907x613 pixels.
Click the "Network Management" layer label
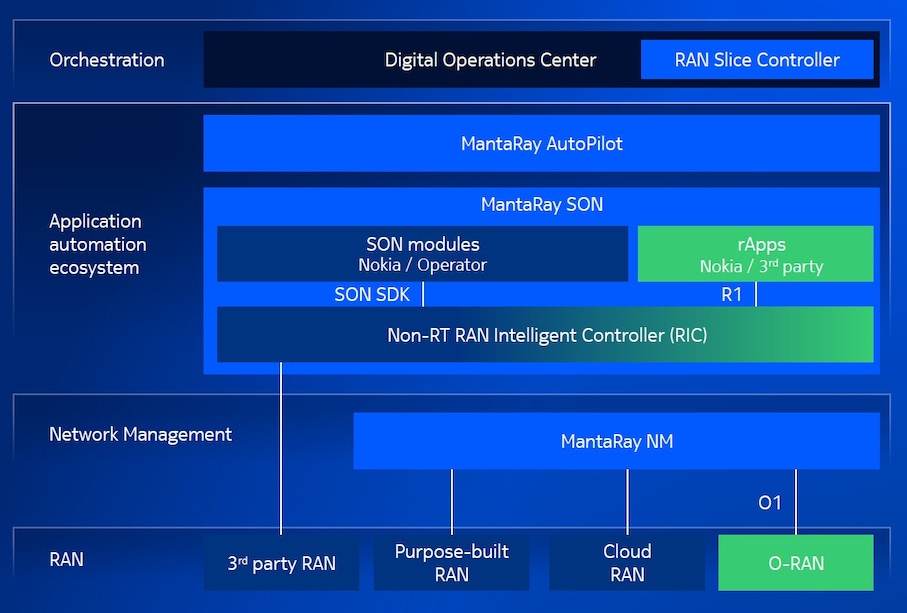coord(140,434)
